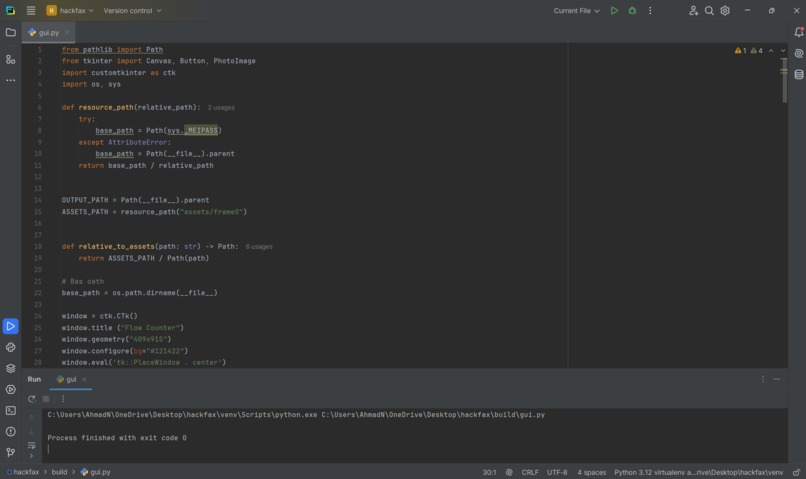Viewport: 806px width, 479px height.
Task: Open Python 3.12 virtualenv interpreter selector
Action: click(699, 472)
